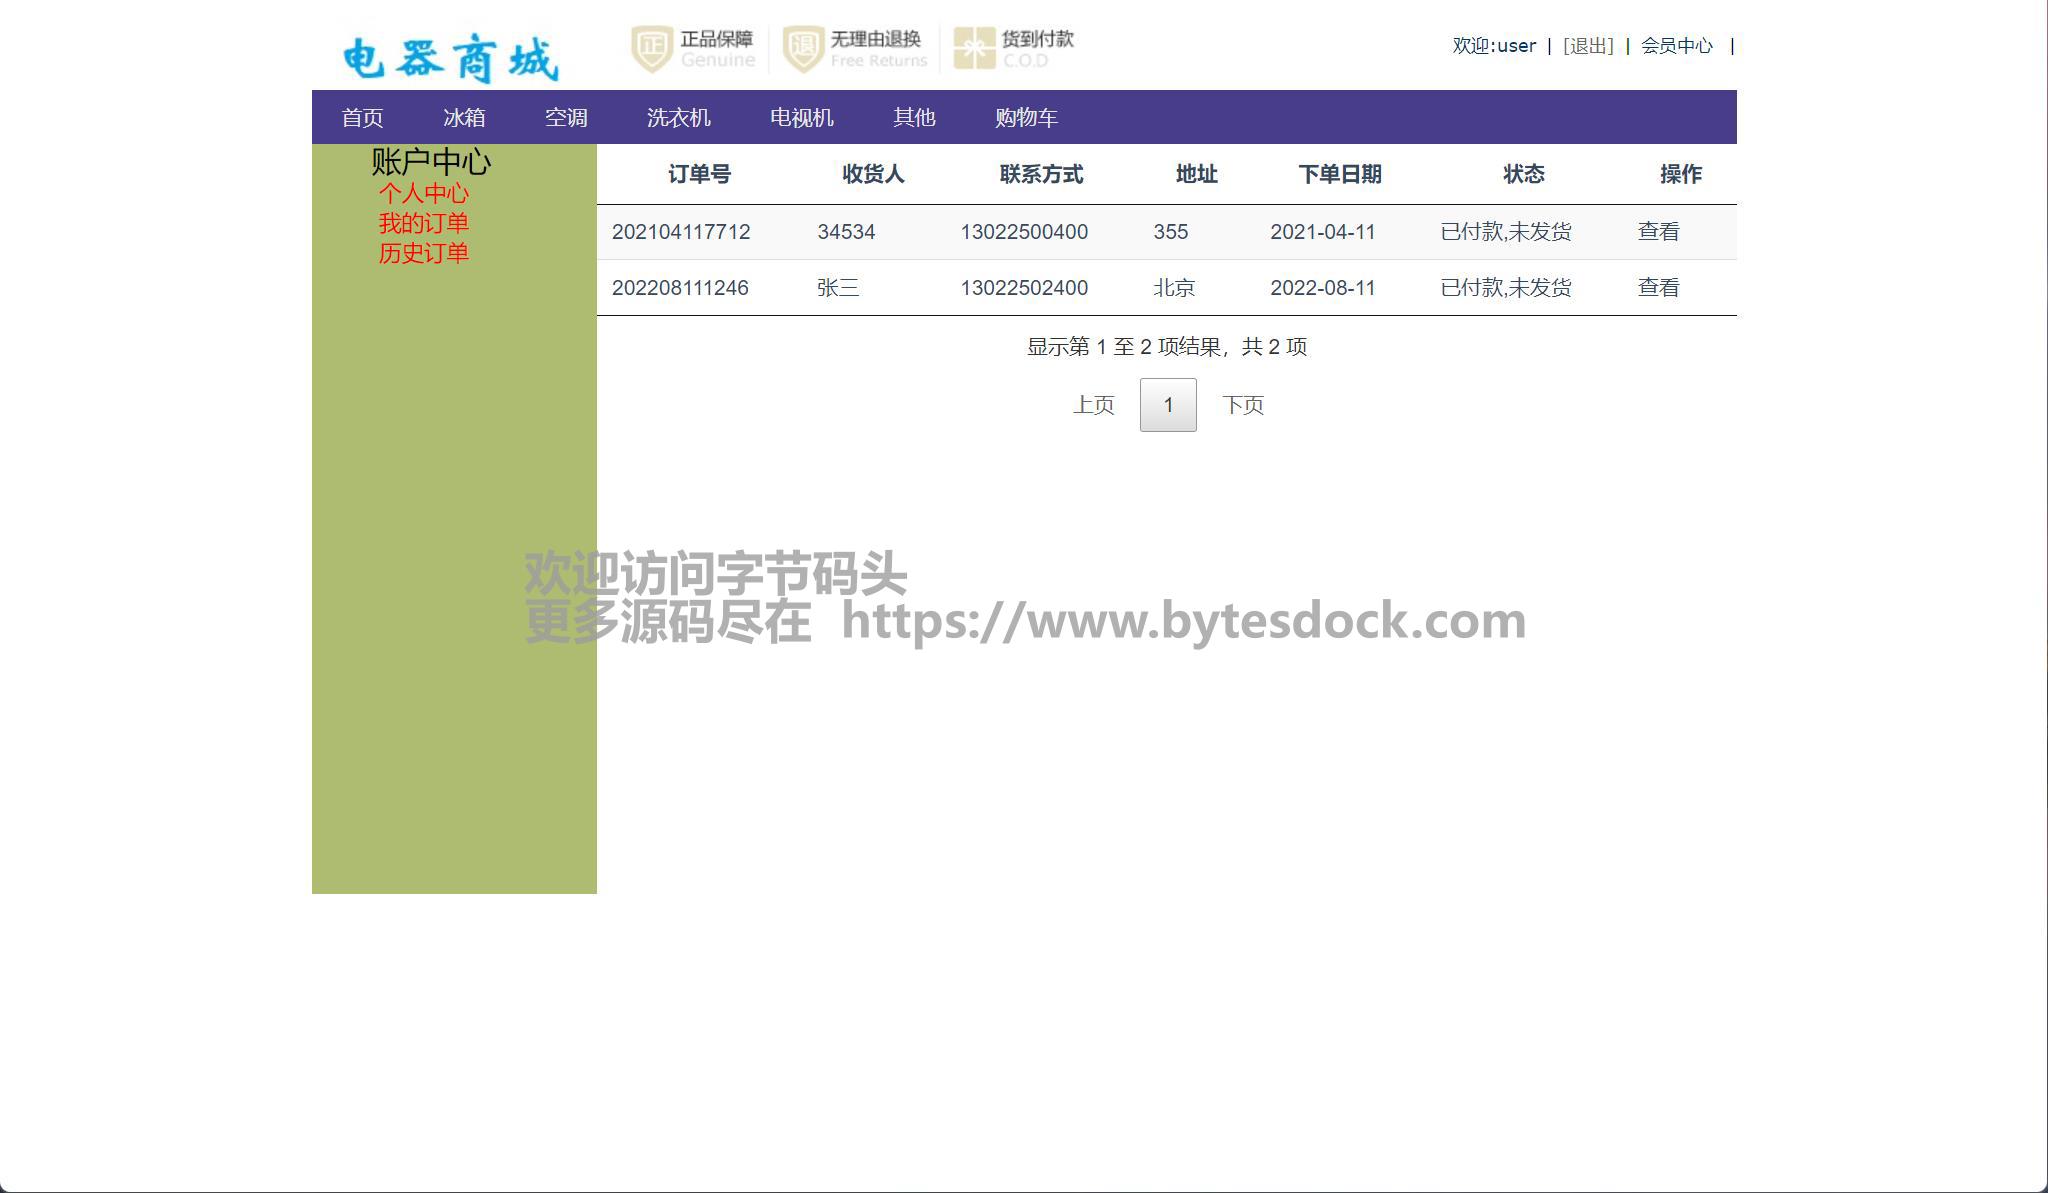Select 我的订单 in the sidebar
This screenshot has width=2048, height=1193.
(x=423, y=223)
